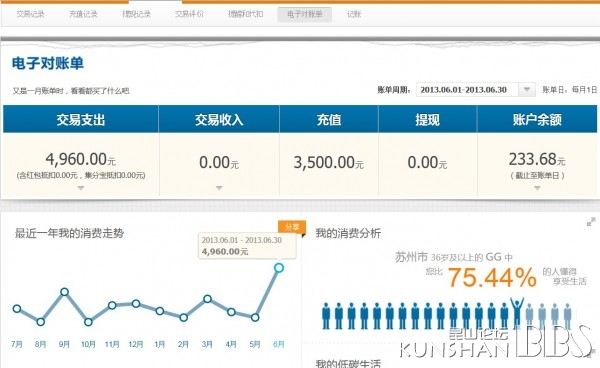Click the 0.00元 value under 提现
Image resolution: width=600 pixels, height=368 pixels.
point(427,163)
